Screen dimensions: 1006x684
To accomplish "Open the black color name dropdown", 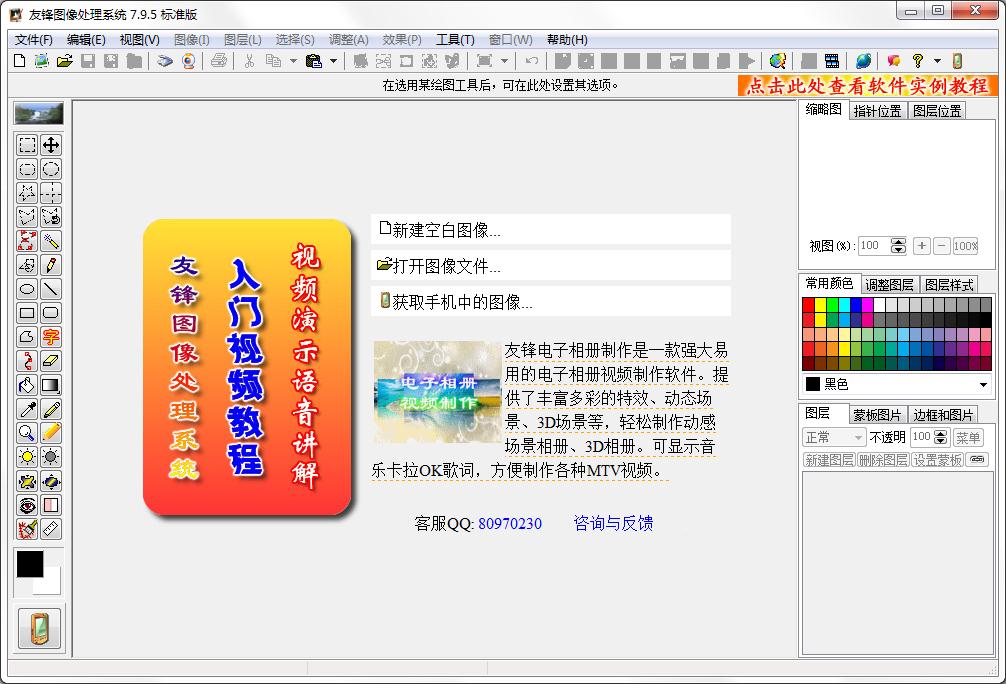I will coord(983,384).
